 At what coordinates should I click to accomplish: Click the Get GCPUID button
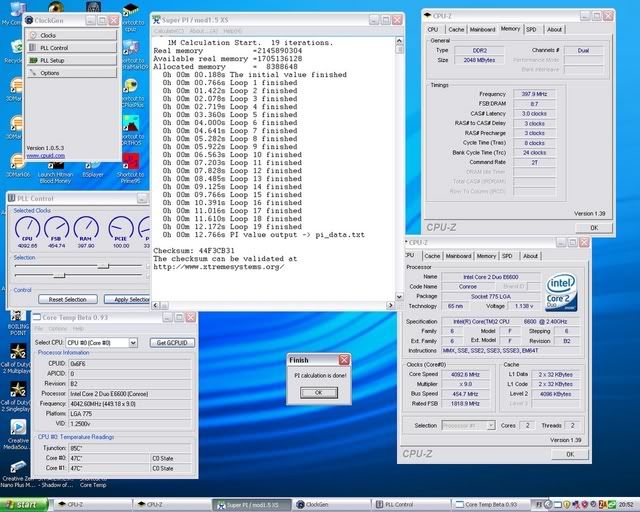pyautogui.click(x=173, y=342)
